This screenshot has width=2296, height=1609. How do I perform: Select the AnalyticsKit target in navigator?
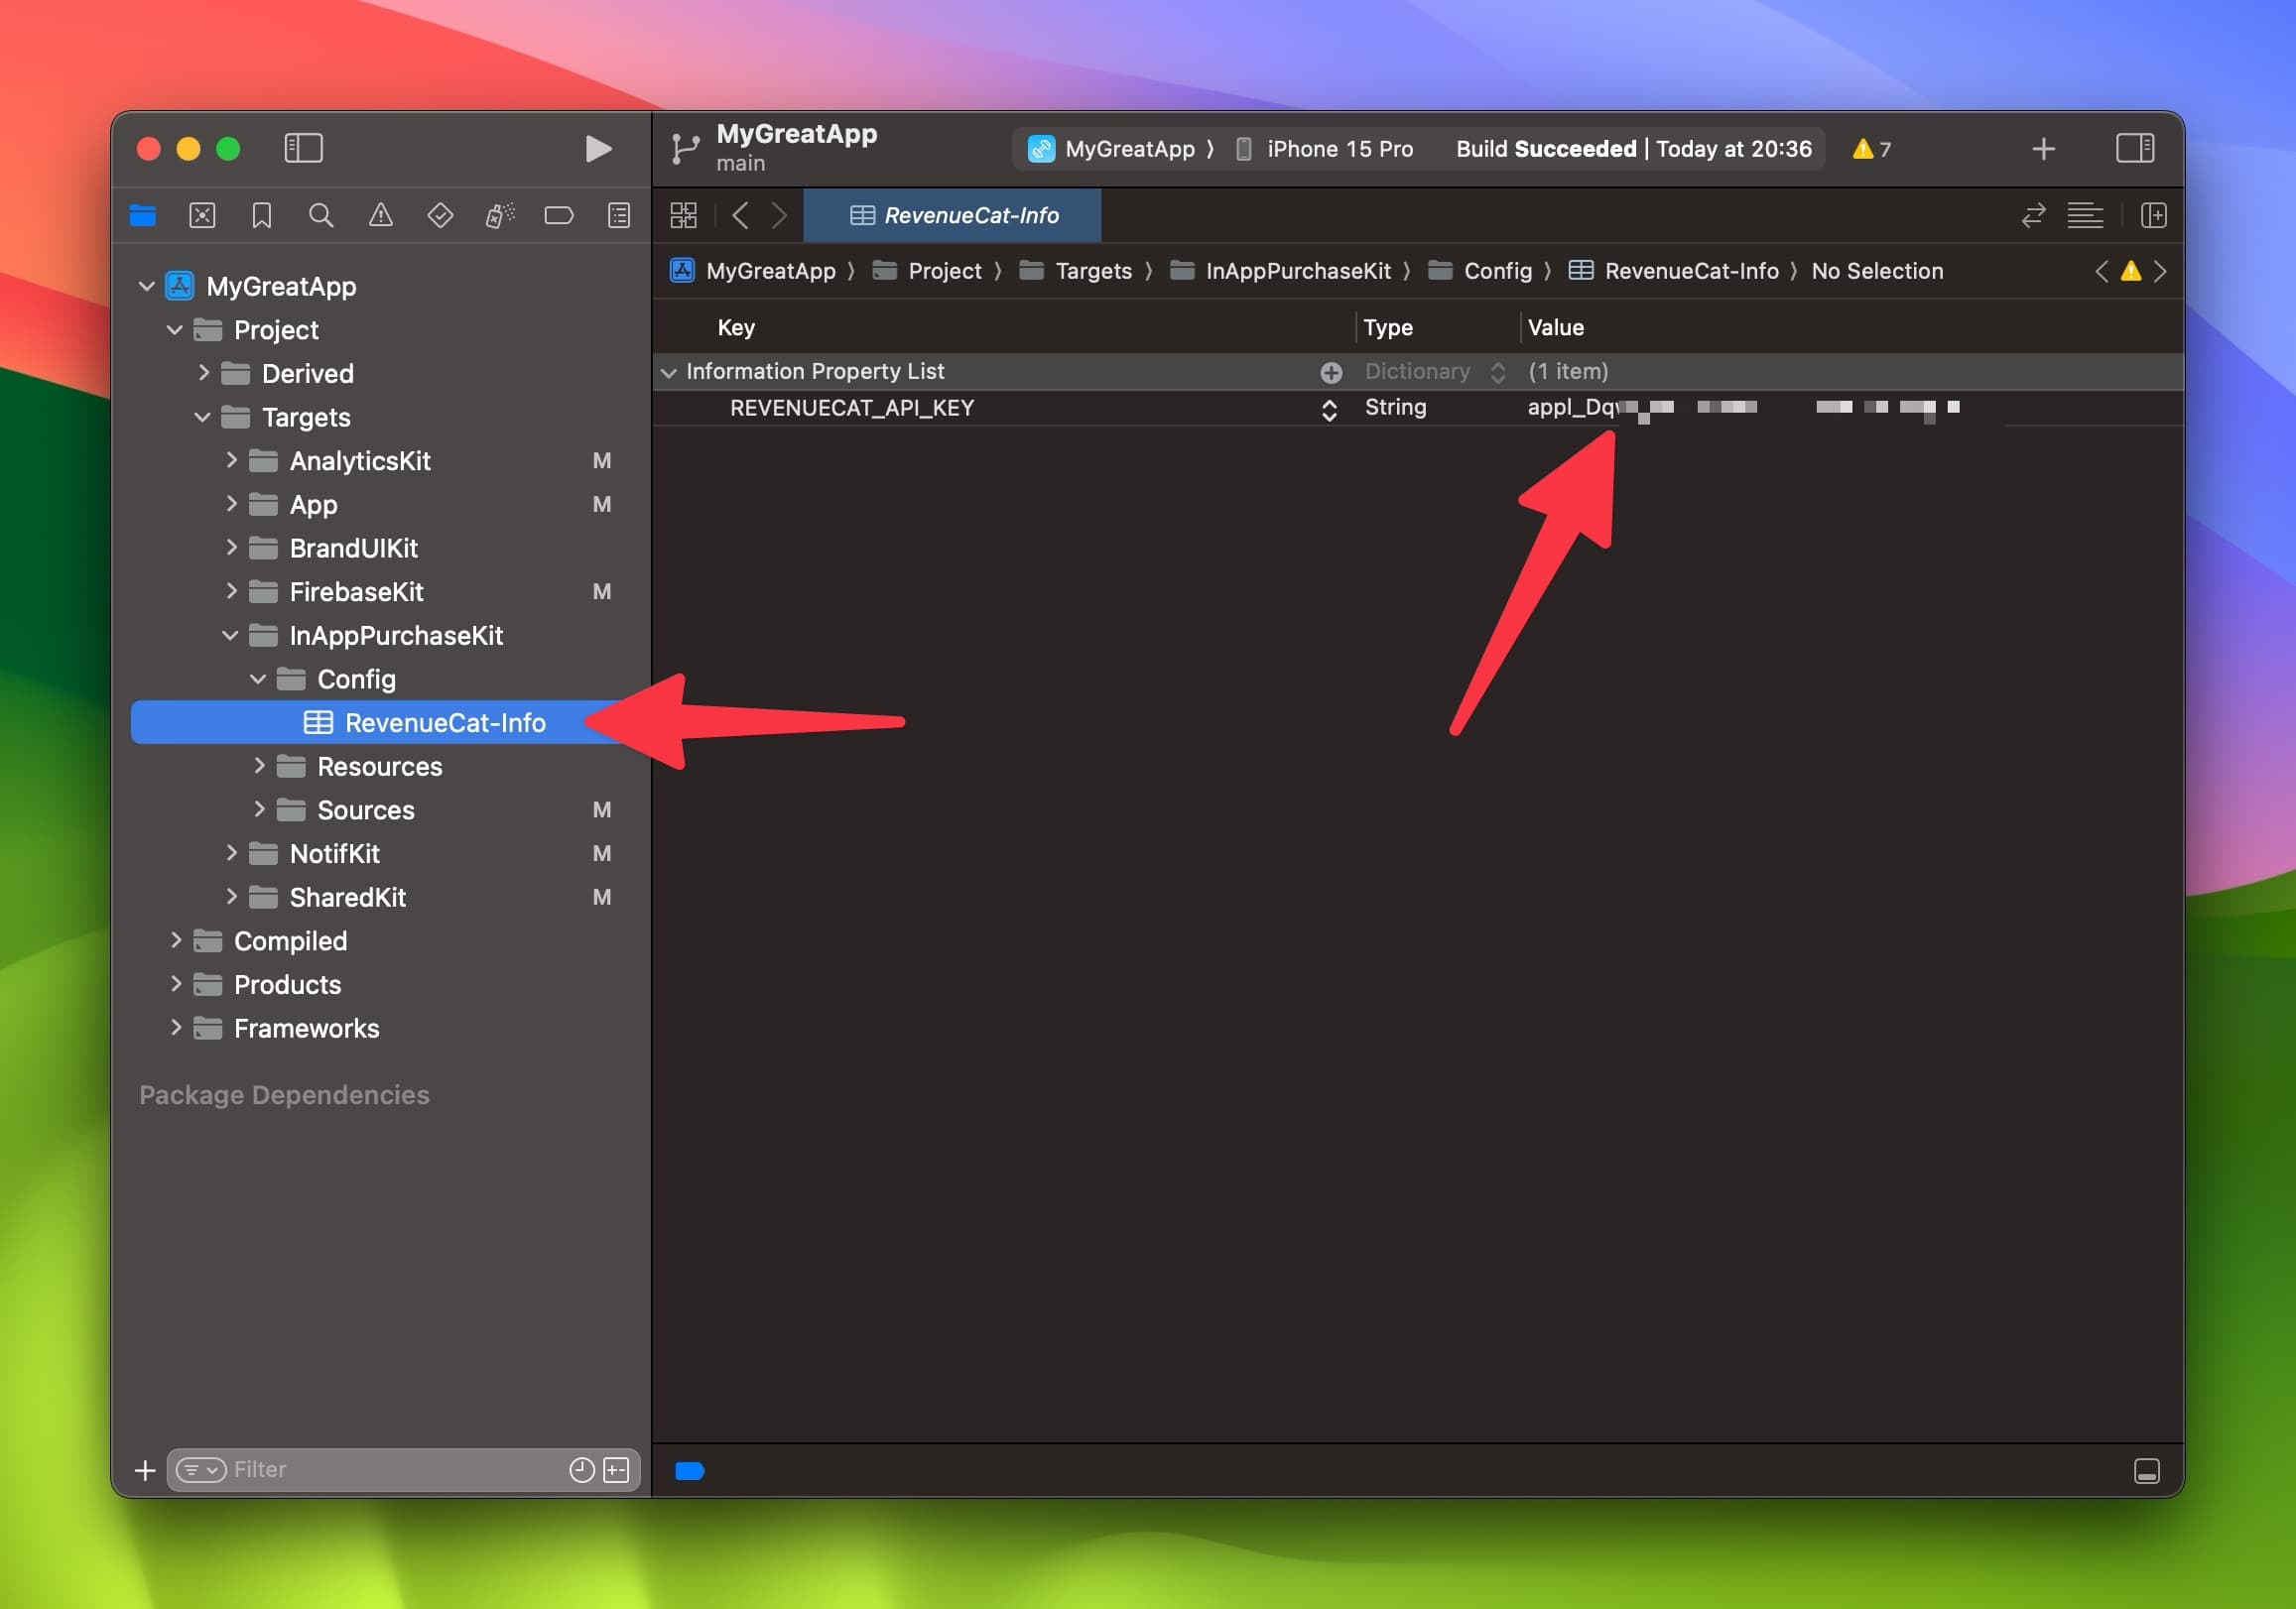[x=361, y=459]
